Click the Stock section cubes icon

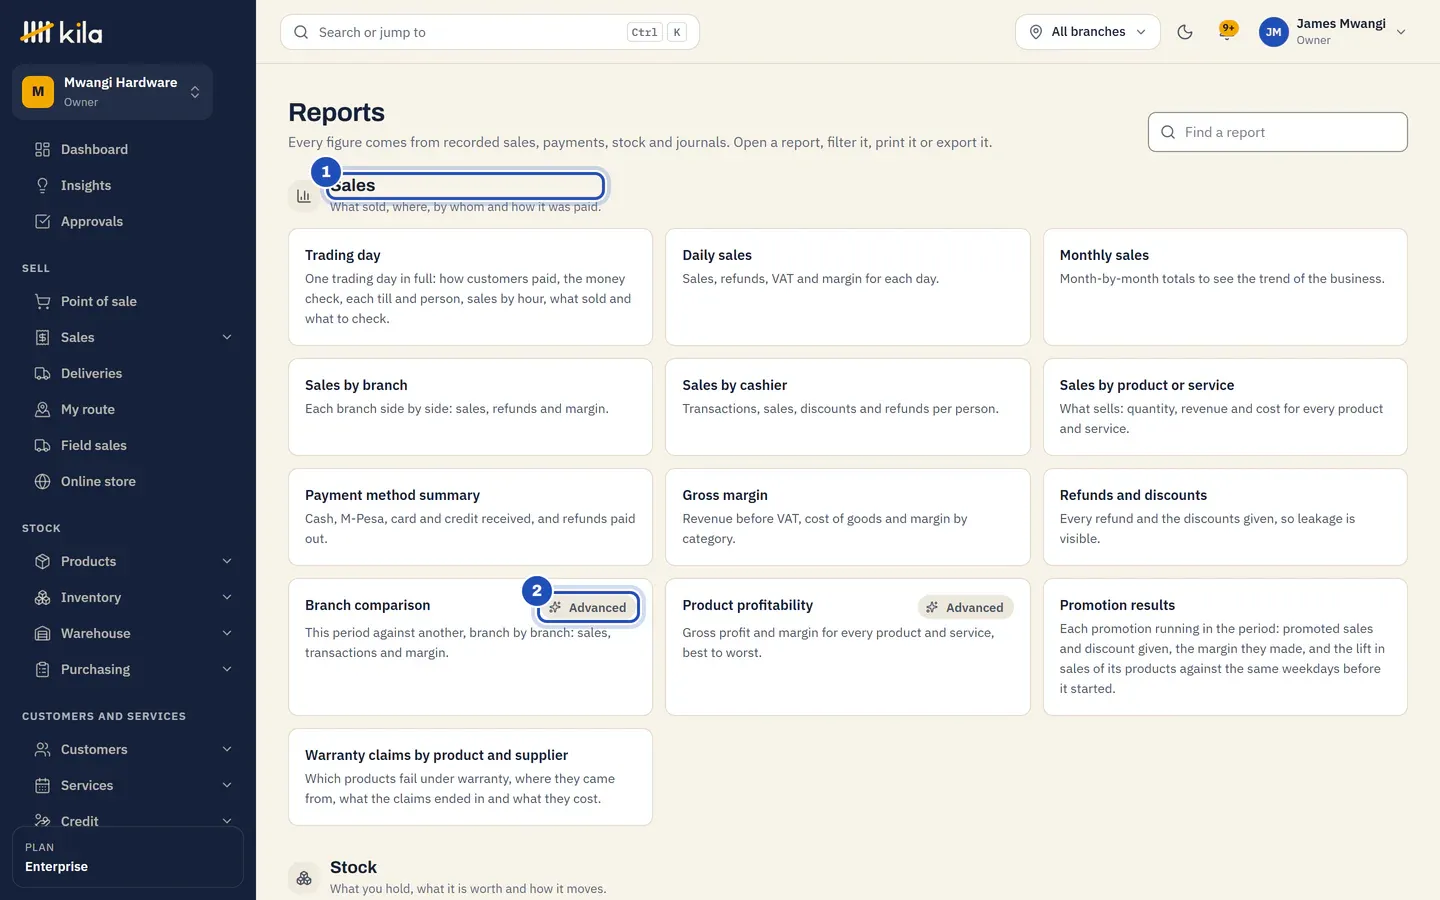304,878
